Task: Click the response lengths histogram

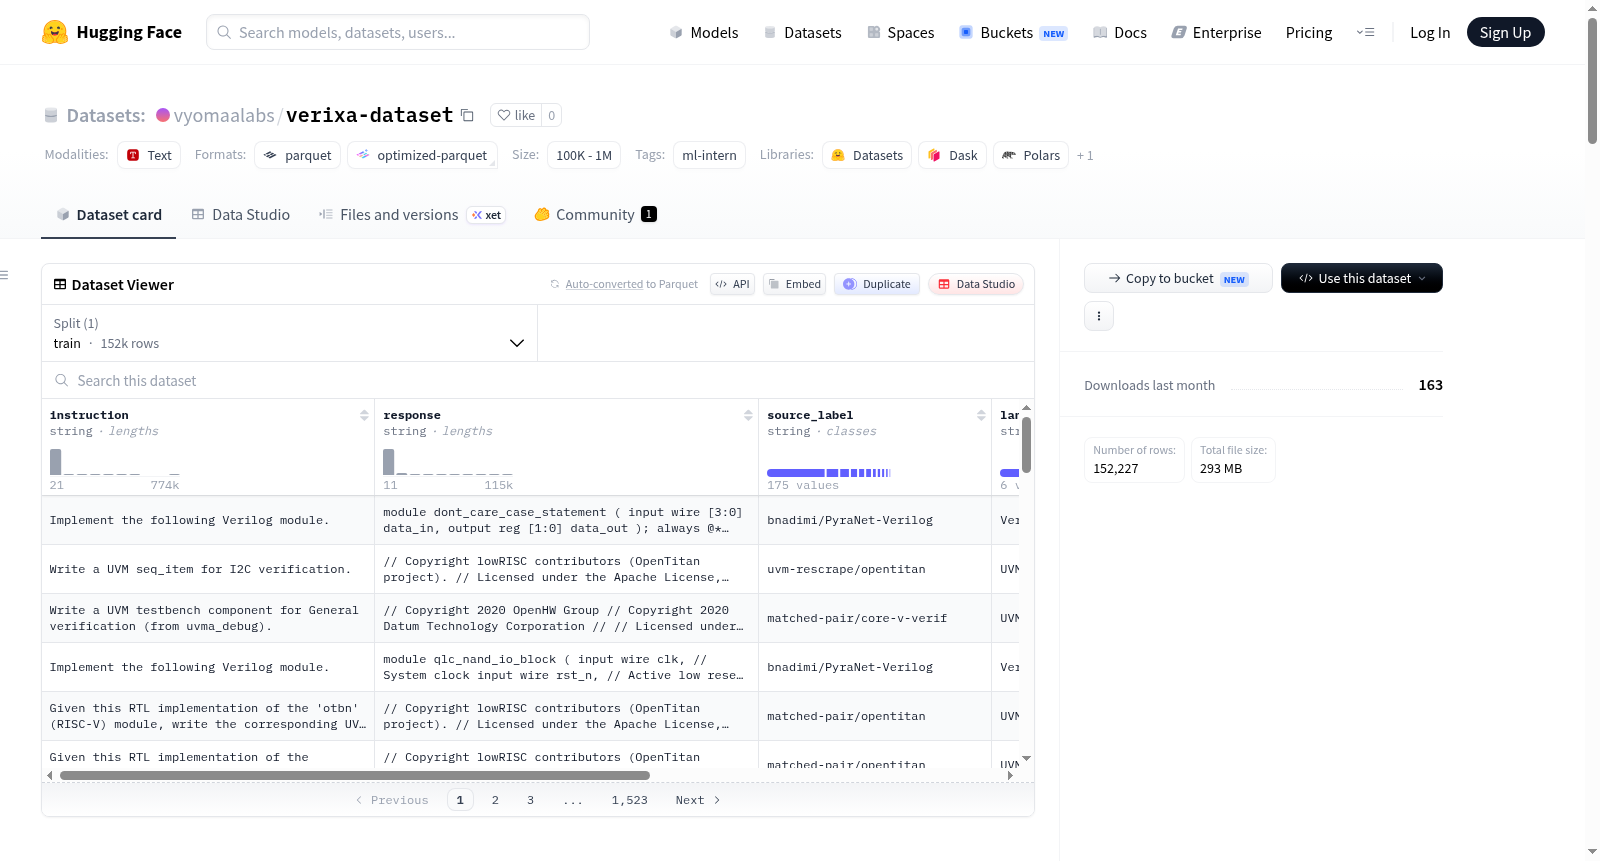Action: point(448,462)
